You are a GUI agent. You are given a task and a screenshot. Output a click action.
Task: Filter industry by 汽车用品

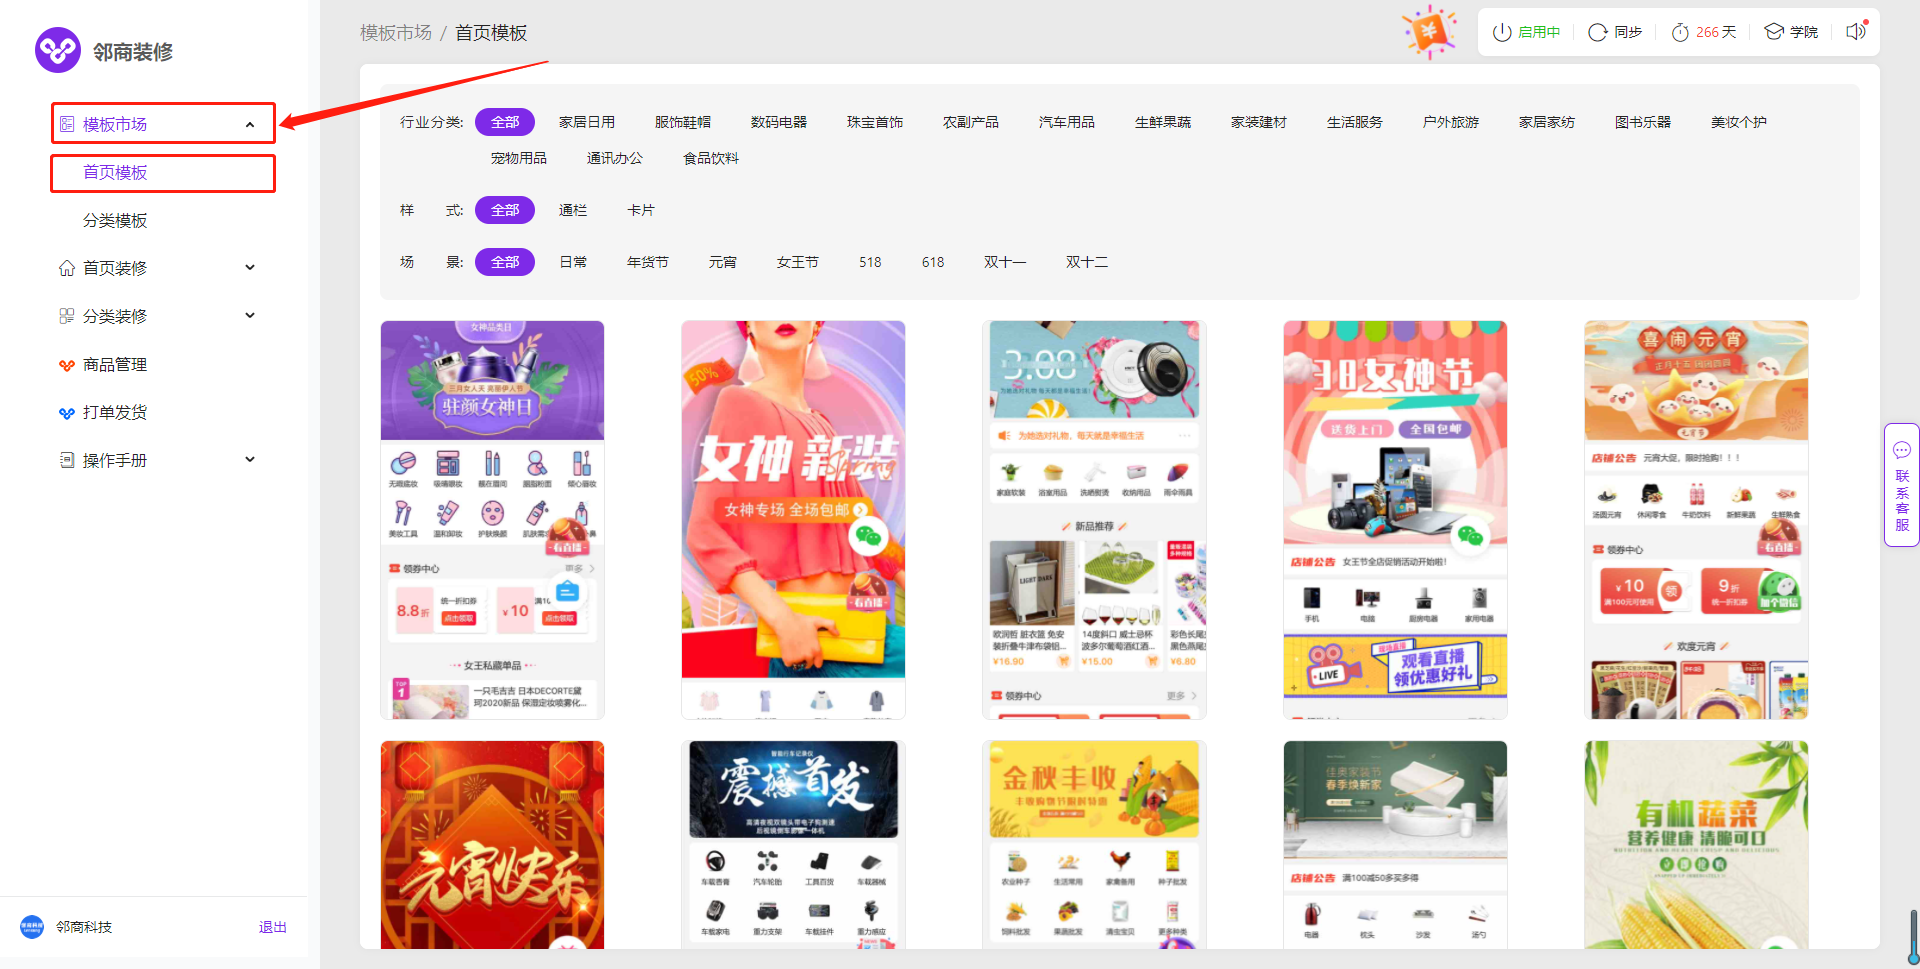pyautogui.click(x=1067, y=122)
